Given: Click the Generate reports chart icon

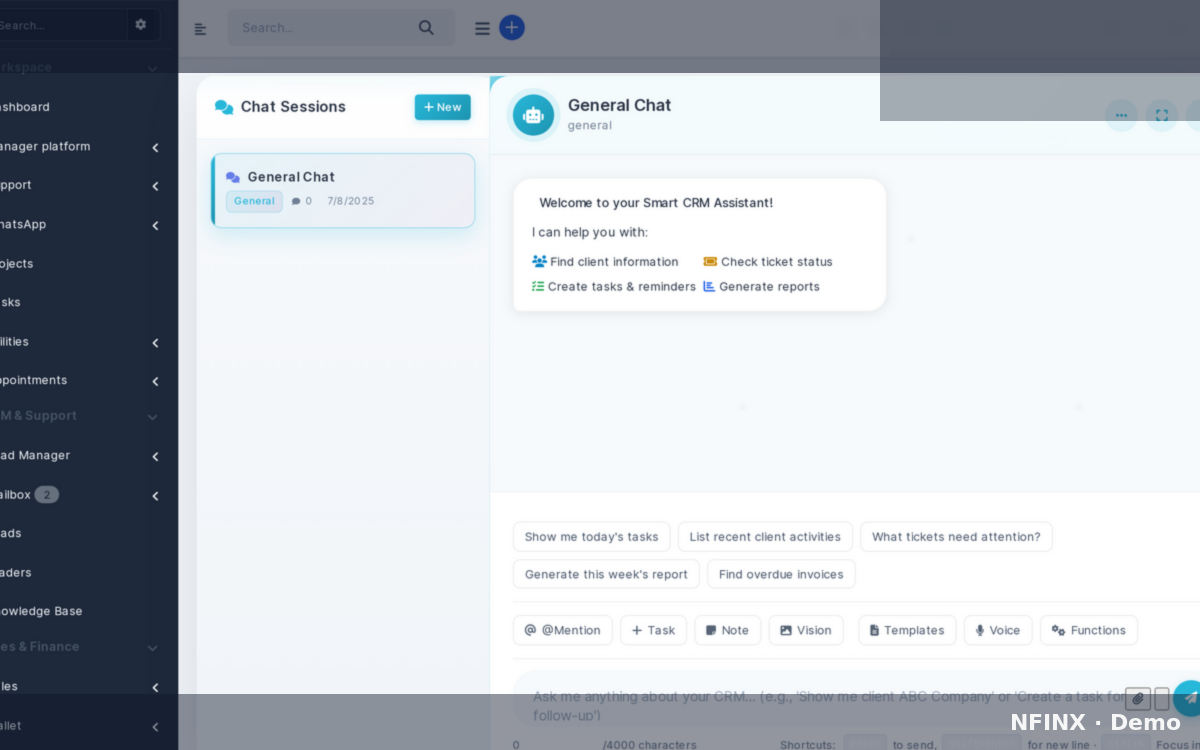Looking at the screenshot, I should (x=709, y=286).
